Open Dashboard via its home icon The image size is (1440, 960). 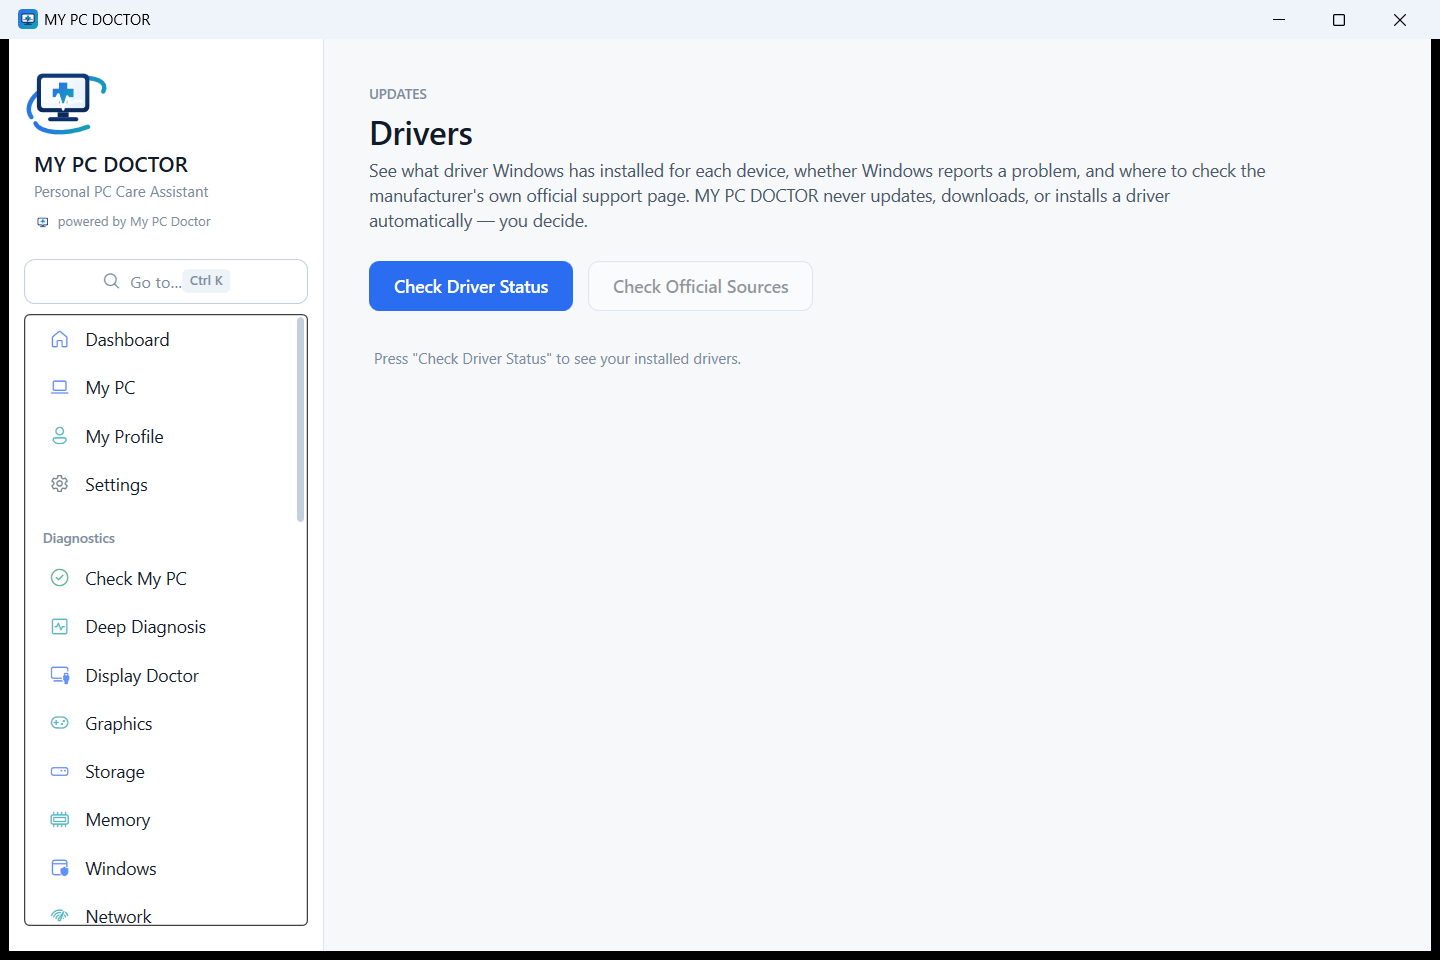click(x=60, y=339)
